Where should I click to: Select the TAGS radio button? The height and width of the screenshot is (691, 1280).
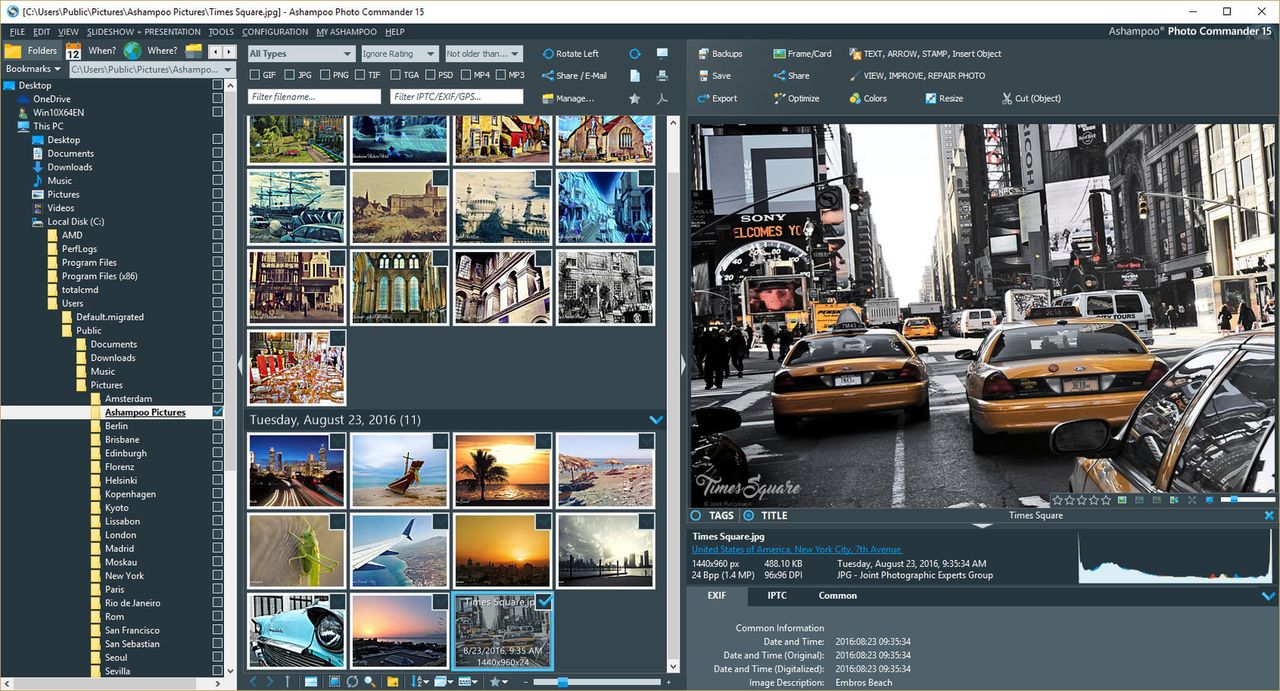pyautogui.click(x=697, y=516)
